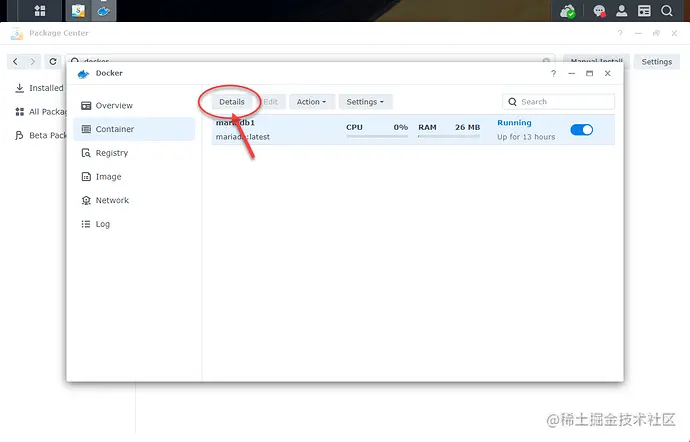Image resolution: width=690 pixels, height=442 pixels.
Task: Go forward in Package Center
Action: tap(33, 62)
